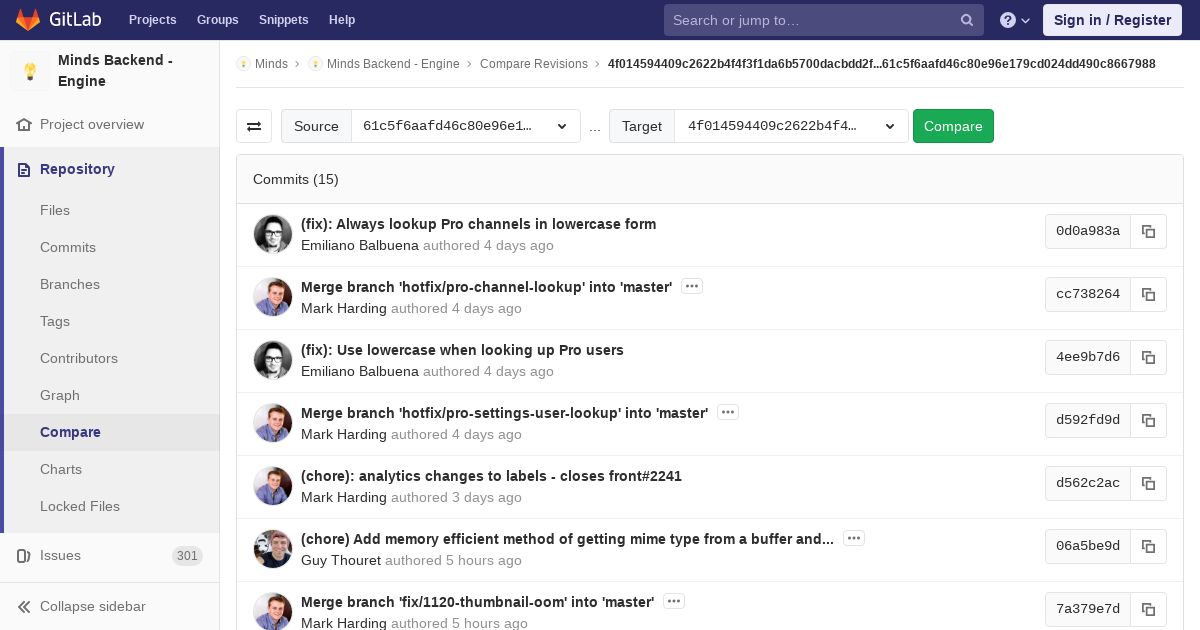Open 'Merge branch fix/1120-thumbnail-oom' commit link
This screenshot has height=630, width=1200.
pos(477,602)
